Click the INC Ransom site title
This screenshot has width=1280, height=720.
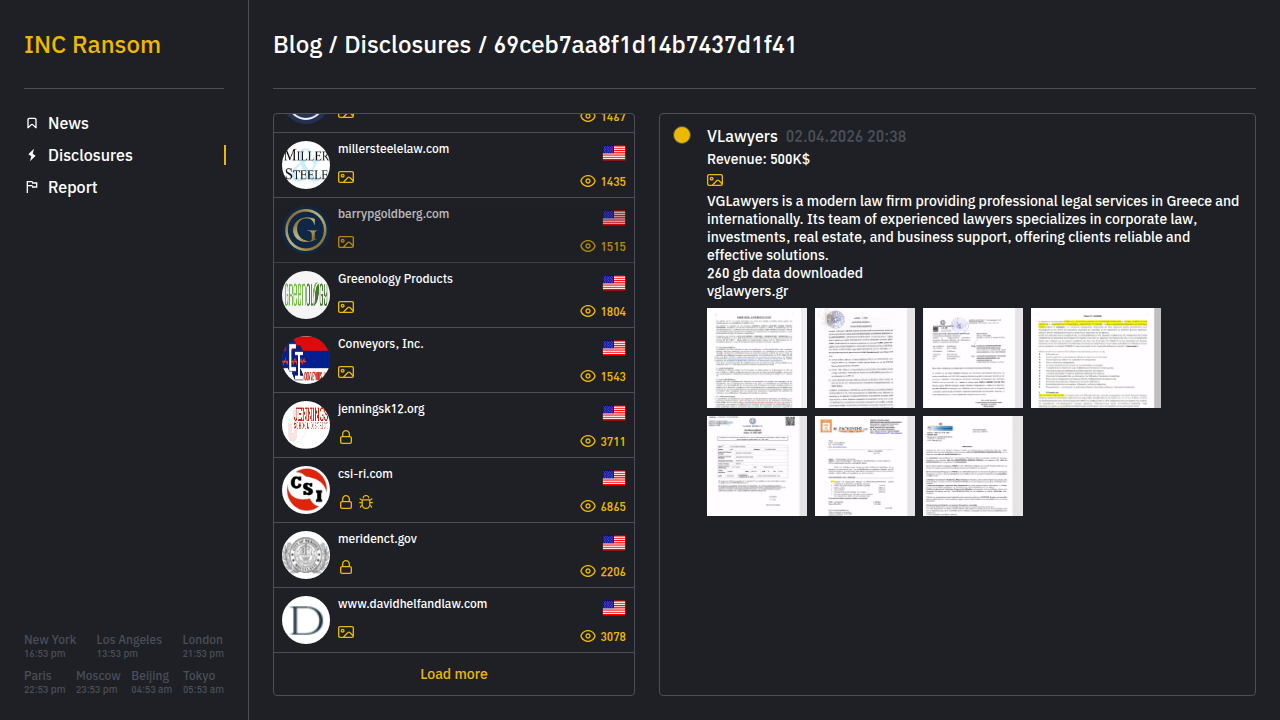click(x=92, y=45)
